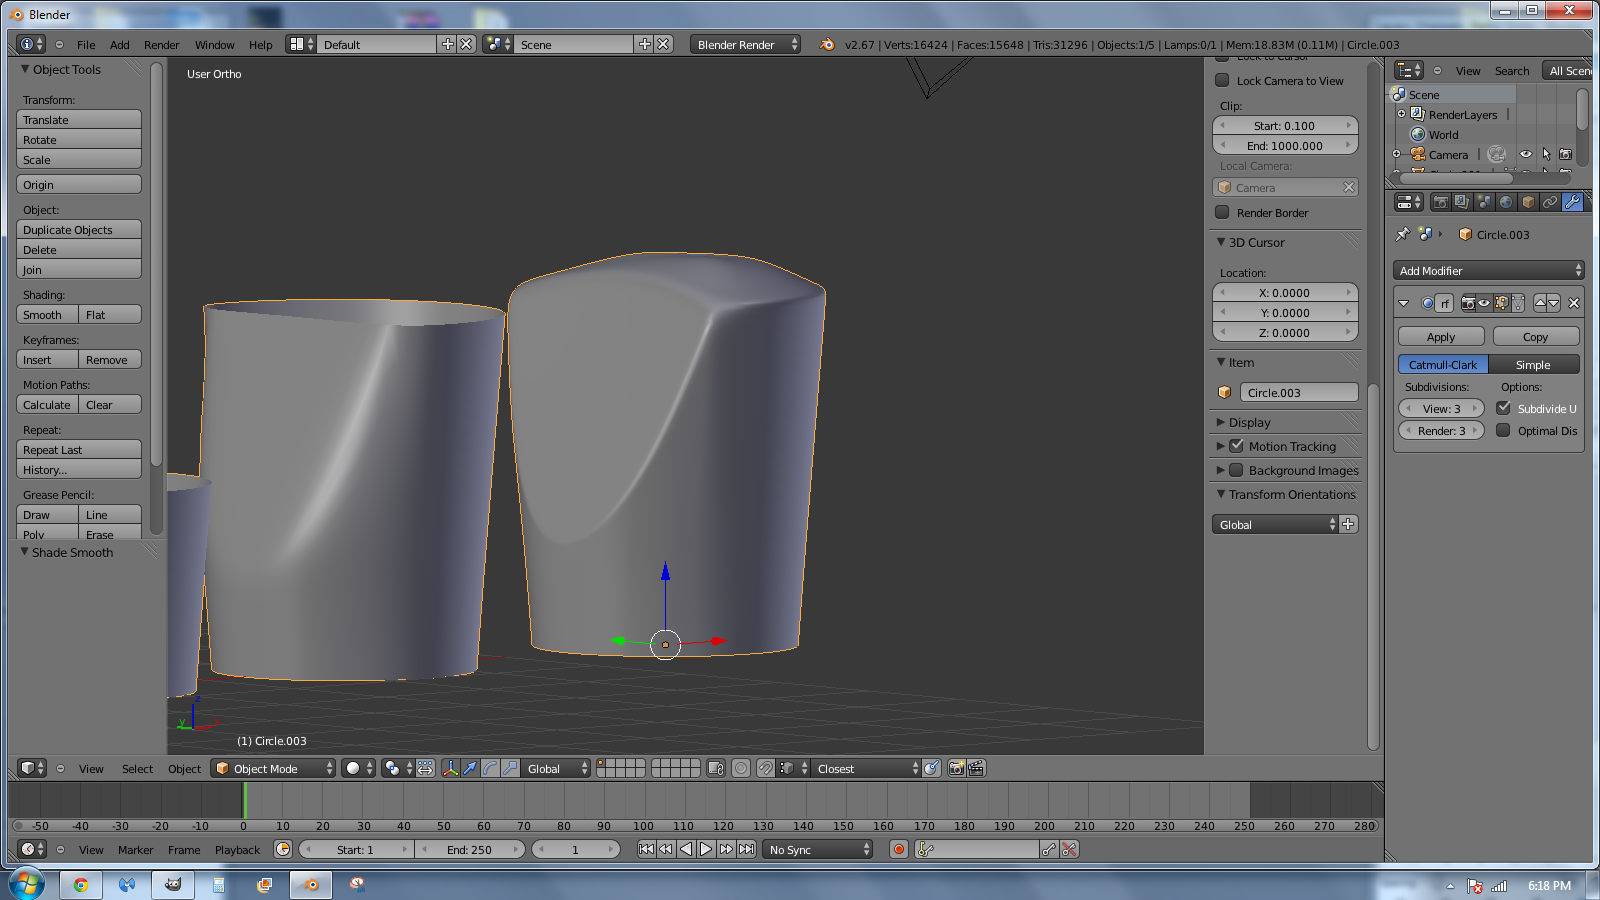Open the Add menu in the info header
This screenshot has height=900, width=1600.
coord(119,44)
